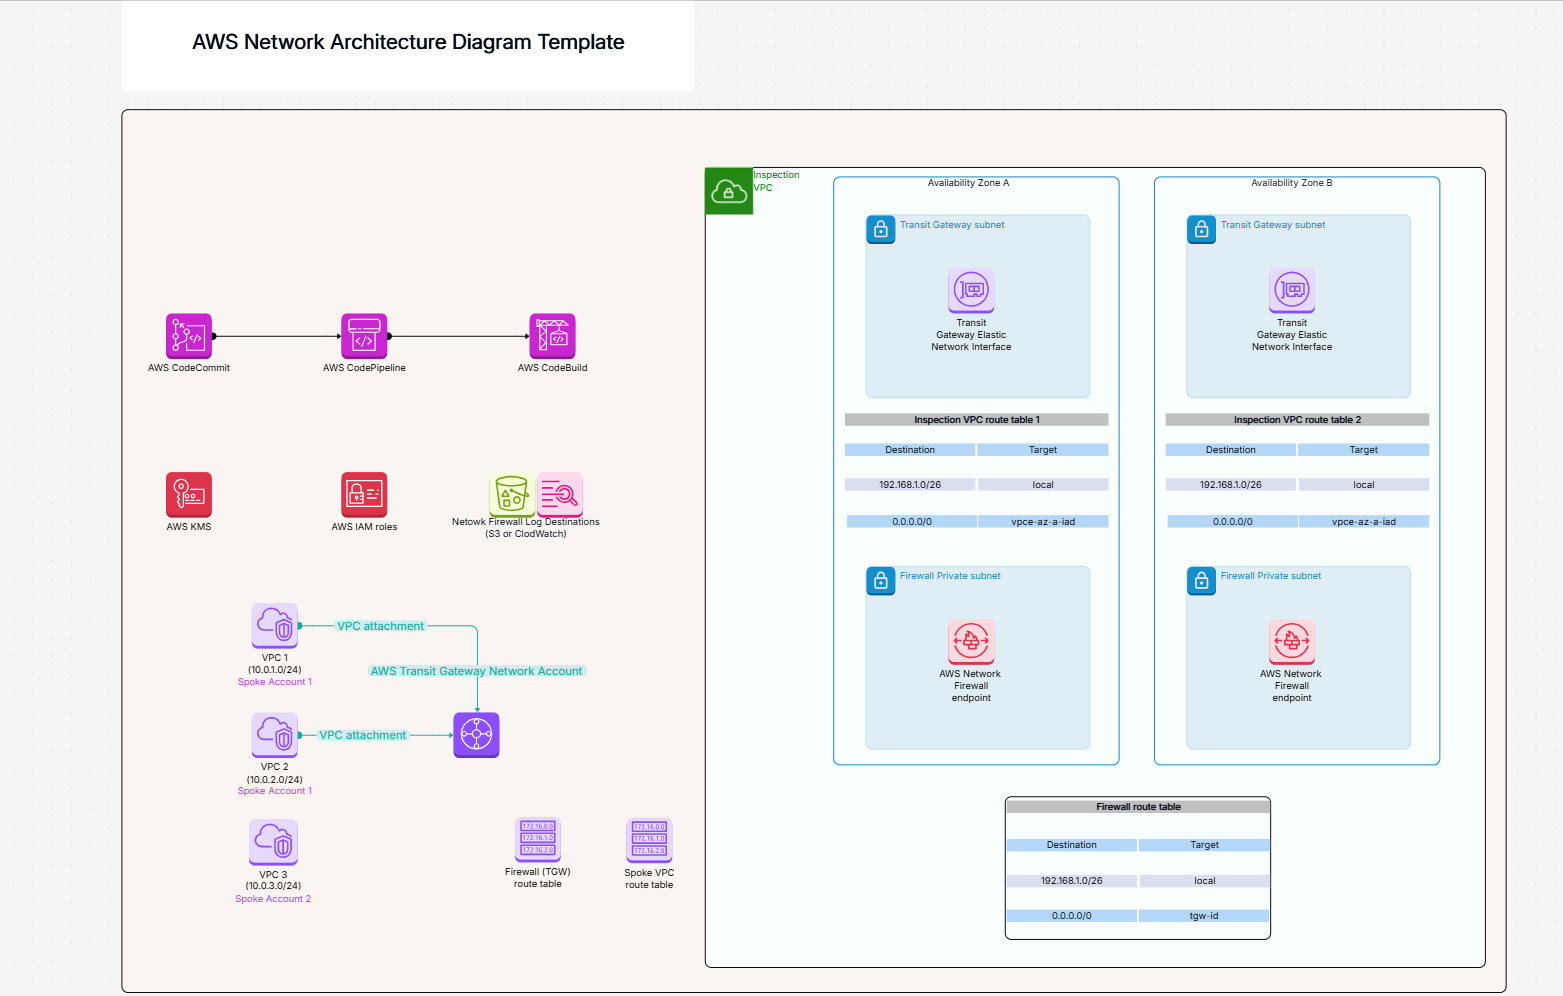Select the AWS CodeBuild icon
Screen dimensions: 1563x996
pos(552,336)
